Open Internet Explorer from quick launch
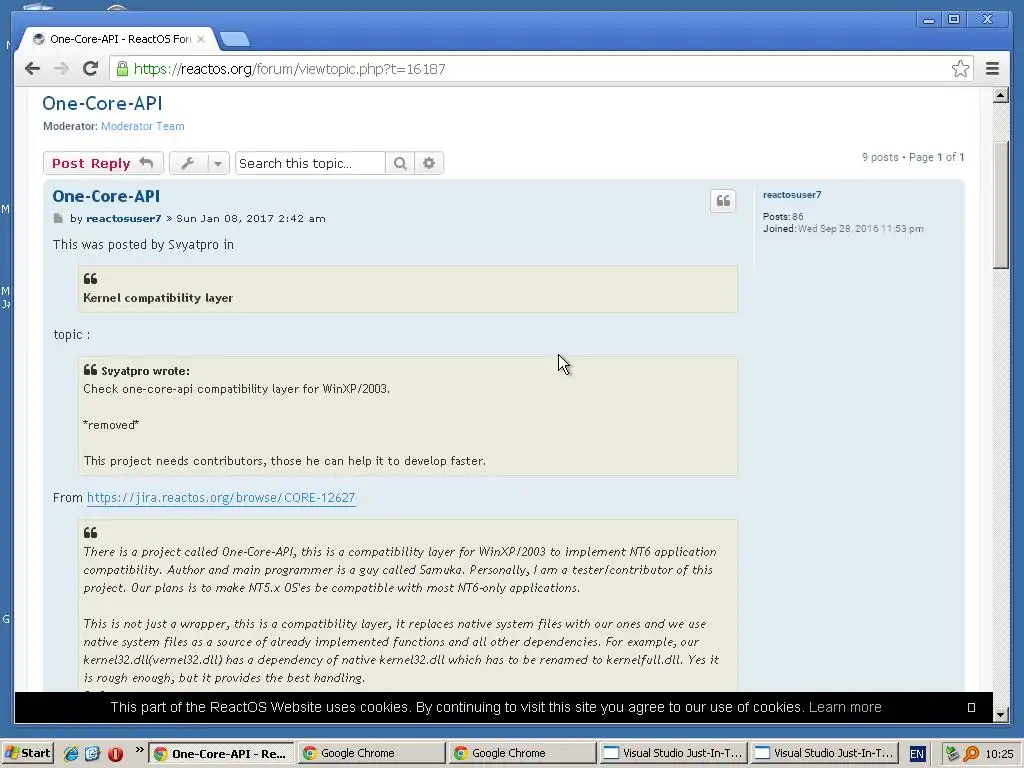This screenshot has width=1024, height=768. [71, 754]
